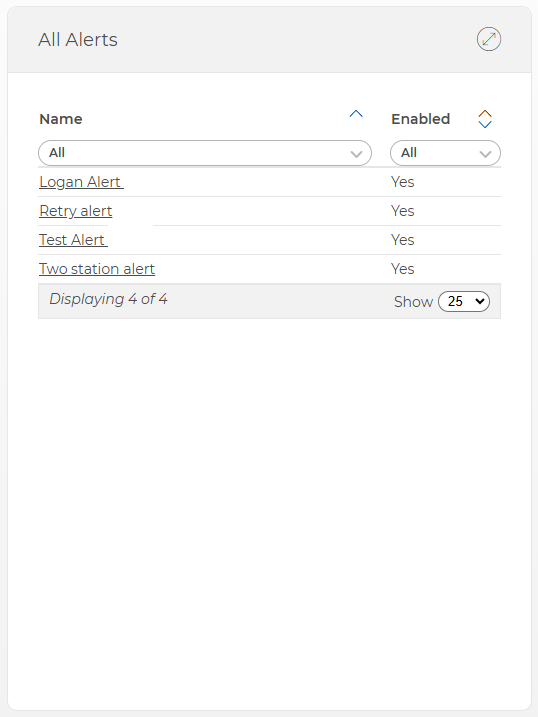
Task: Select the Yes value for Retry alert
Action: pos(403,211)
